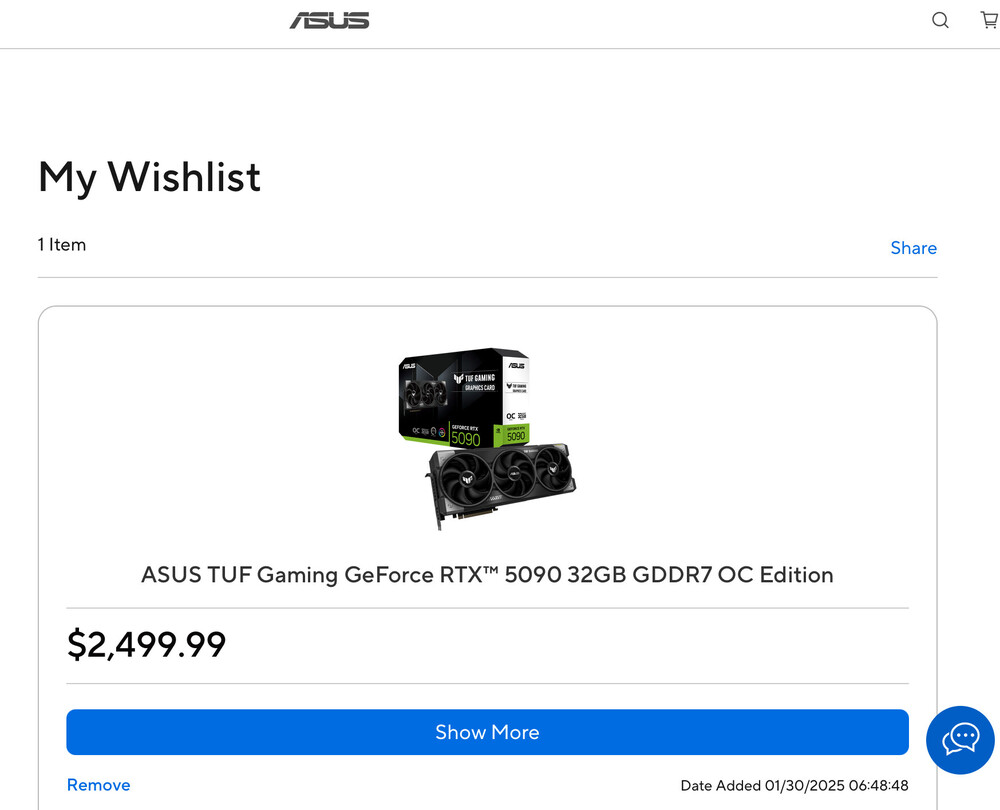Open the shopping cart icon
The image size is (1000, 810).
click(x=989, y=20)
